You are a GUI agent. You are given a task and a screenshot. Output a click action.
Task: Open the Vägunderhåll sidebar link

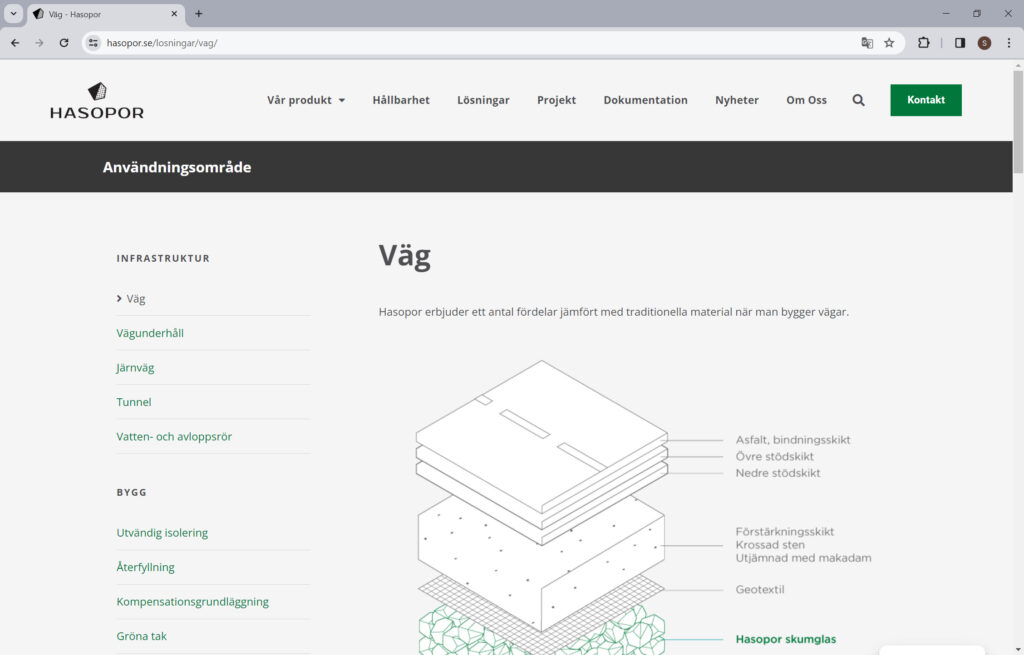point(150,333)
